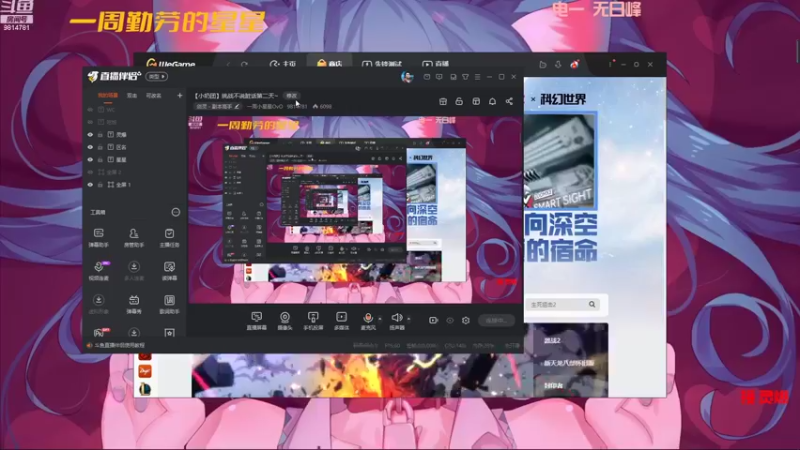Open the WeGame 直播 tab
The width and height of the screenshot is (800, 450).
[x=436, y=64]
